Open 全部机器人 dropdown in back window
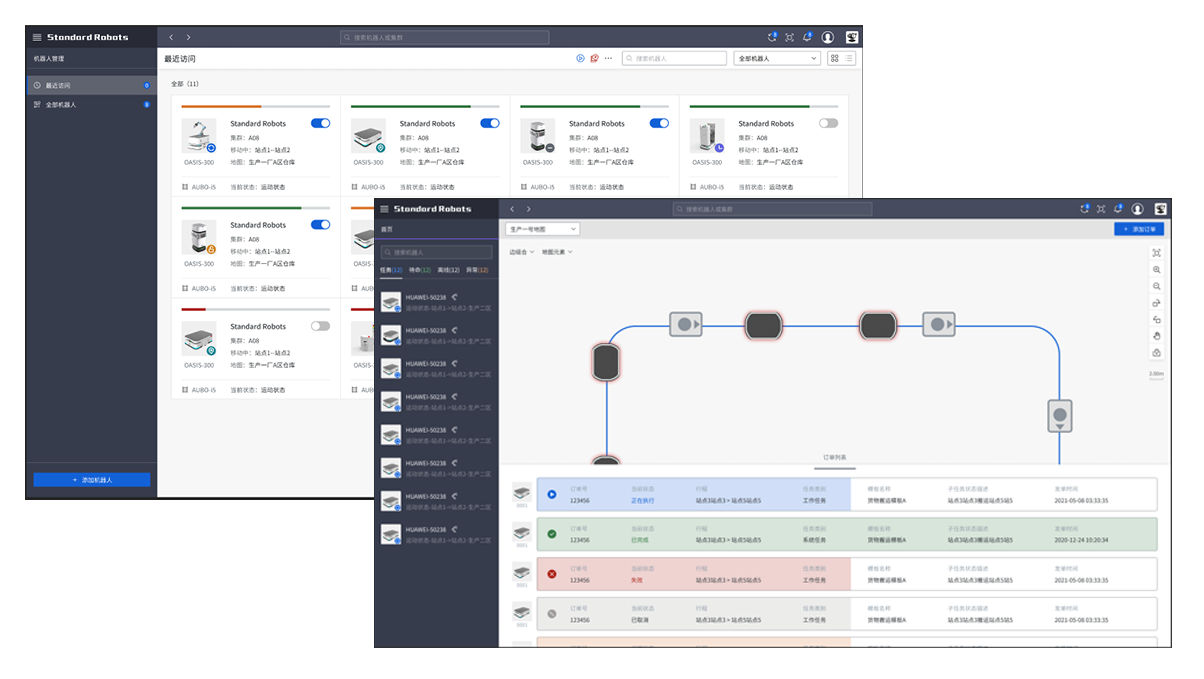 (x=777, y=58)
